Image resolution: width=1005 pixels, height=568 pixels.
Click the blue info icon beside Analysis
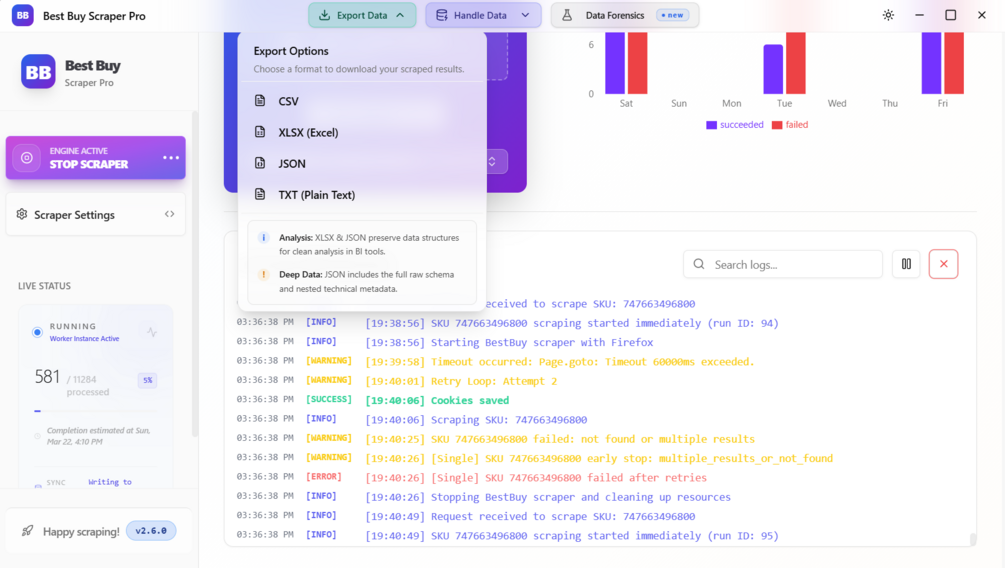tap(263, 238)
